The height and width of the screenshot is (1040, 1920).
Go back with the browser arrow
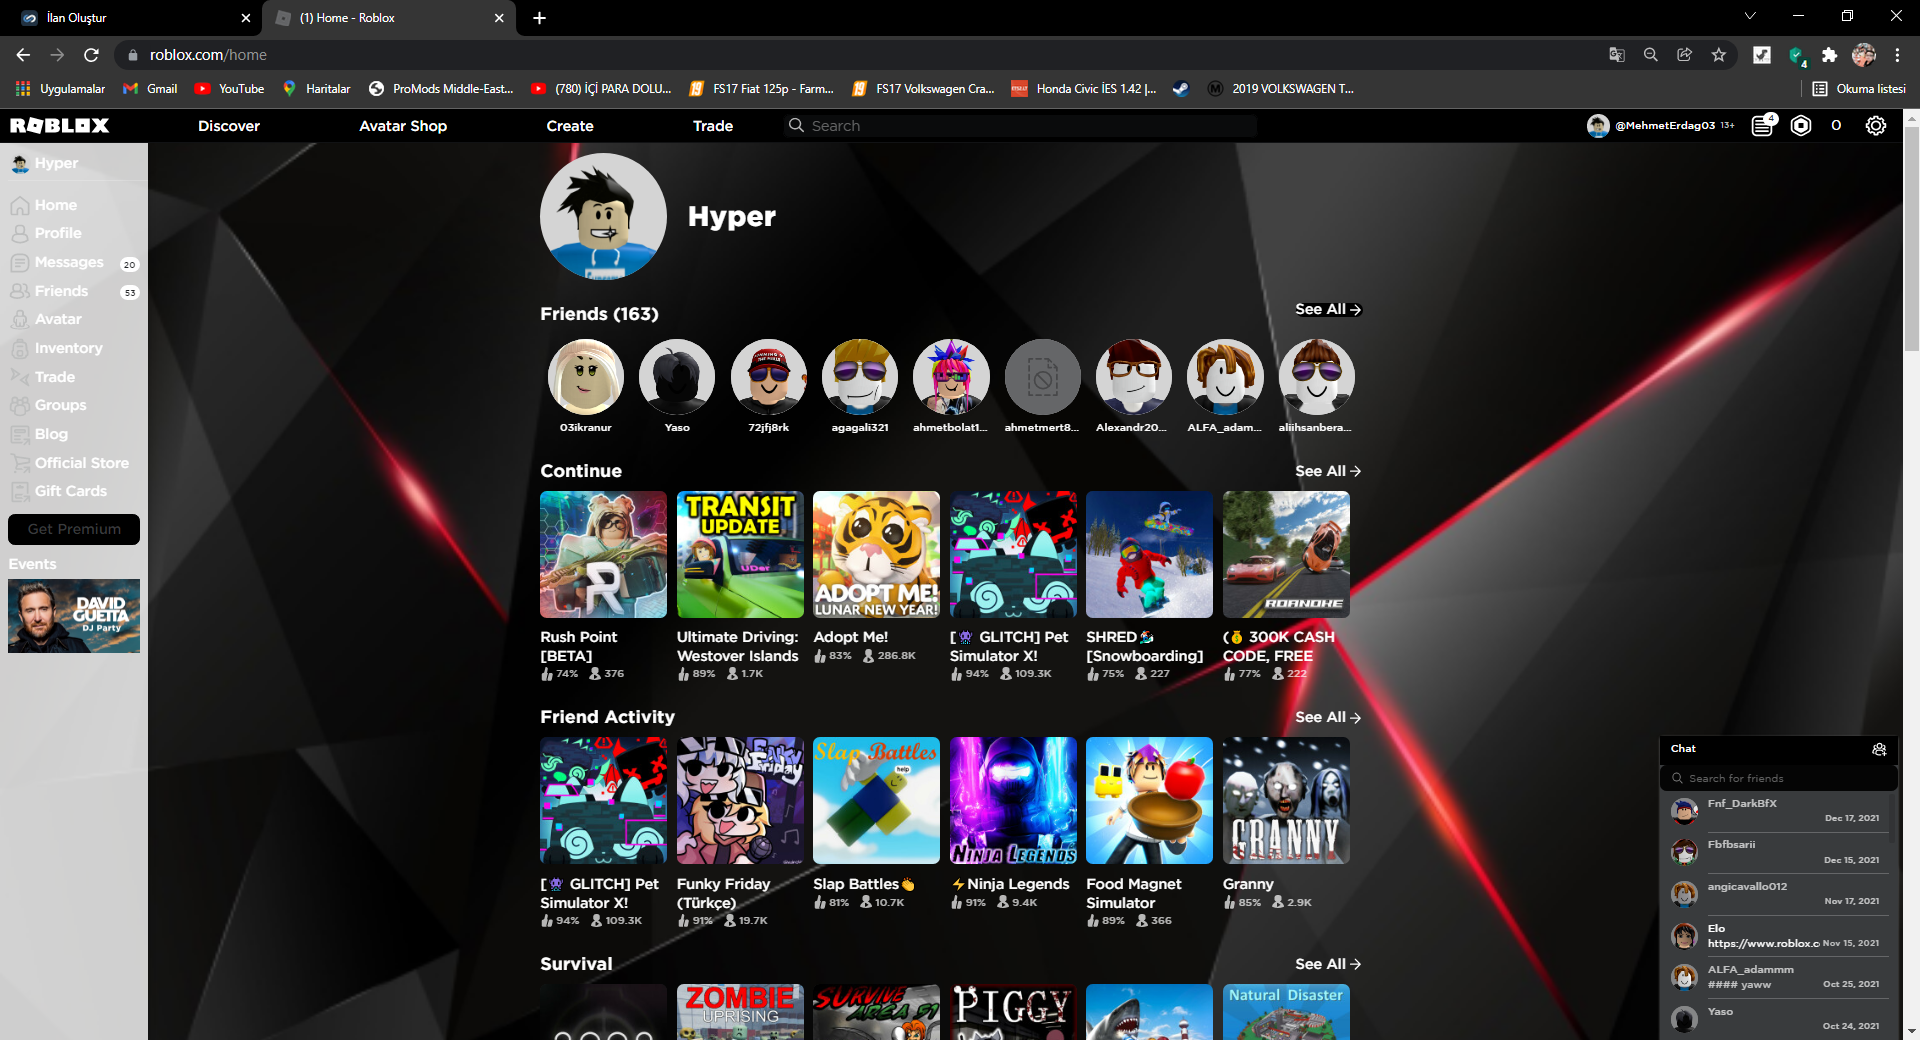[23, 55]
